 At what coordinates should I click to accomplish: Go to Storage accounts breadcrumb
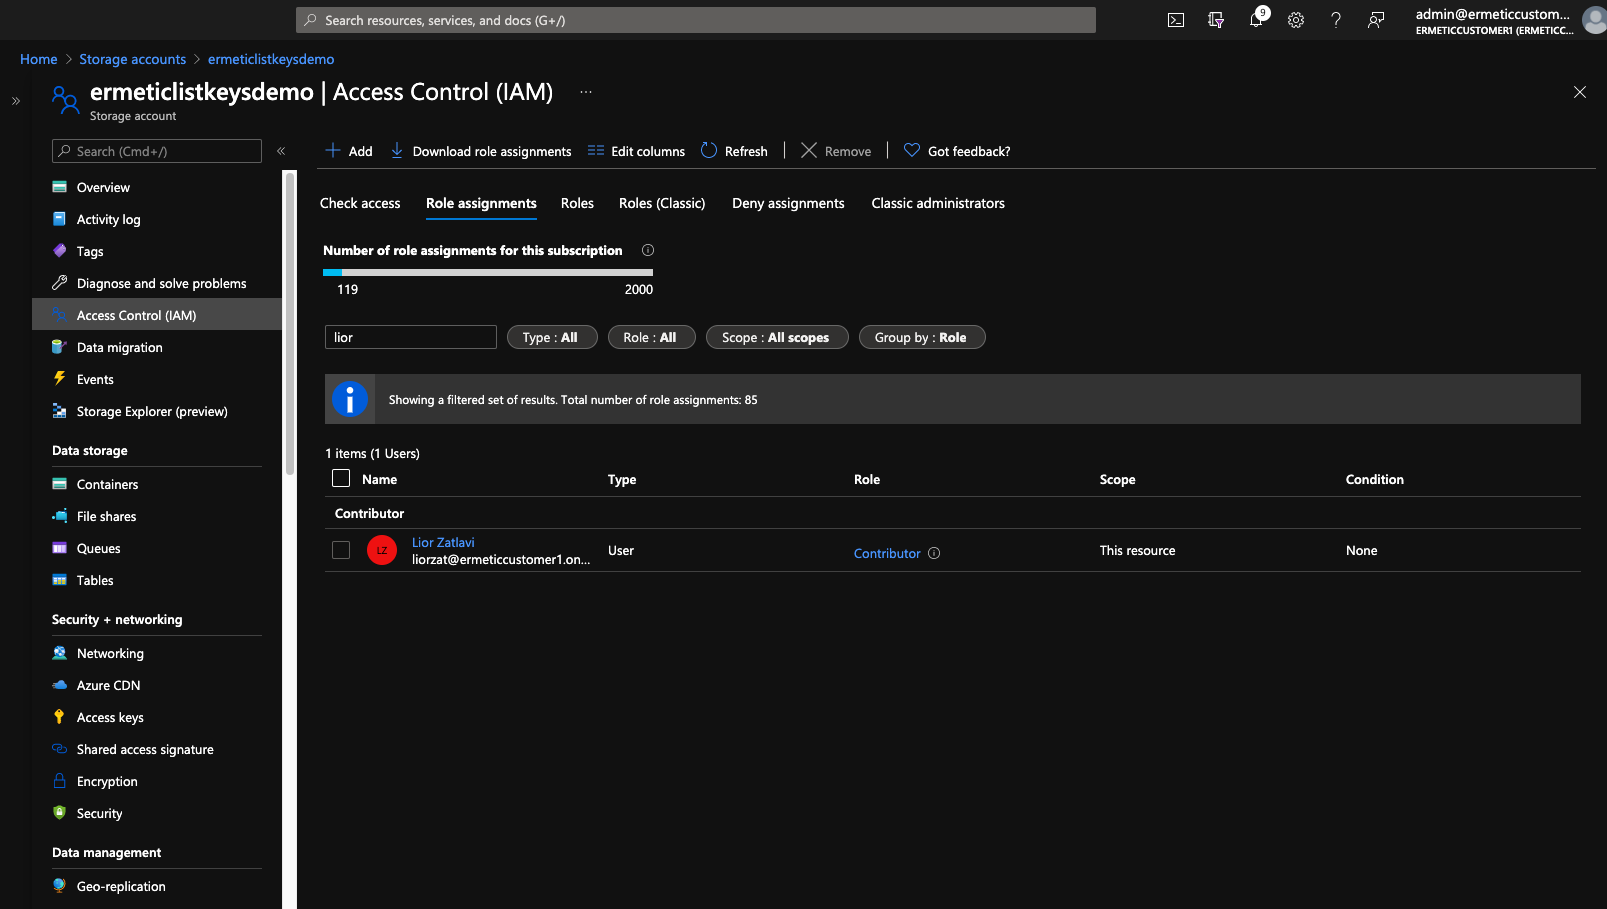point(133,59)
